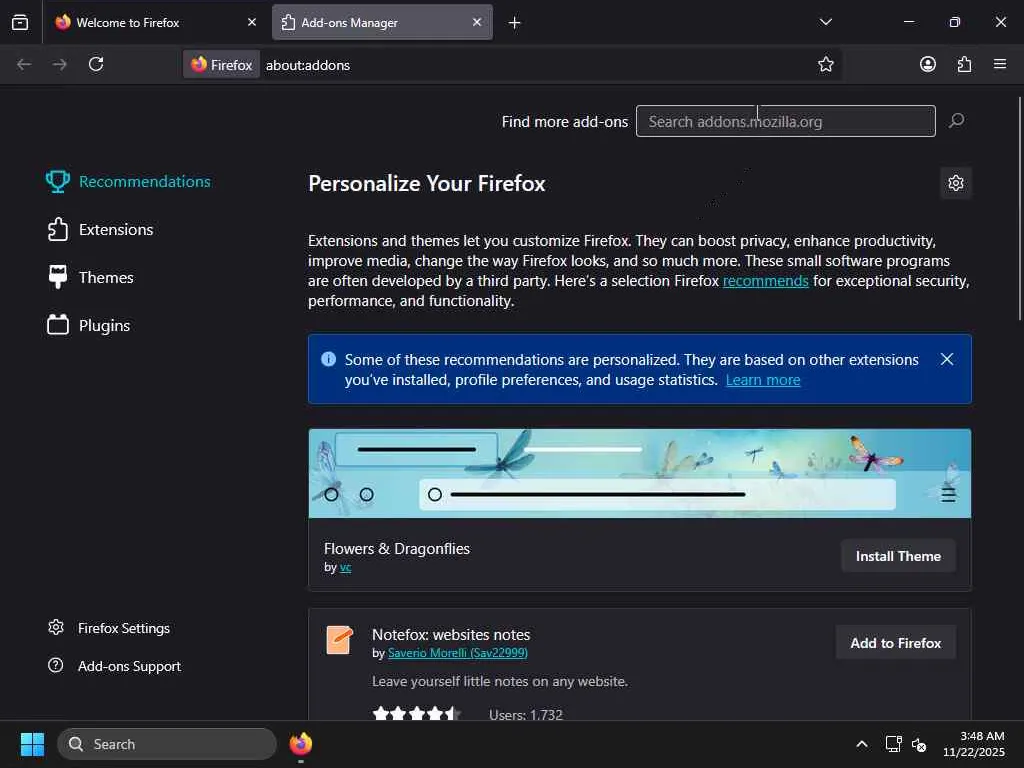Open the application hamburger menu
The image size is (1024, 768).
1000,64
